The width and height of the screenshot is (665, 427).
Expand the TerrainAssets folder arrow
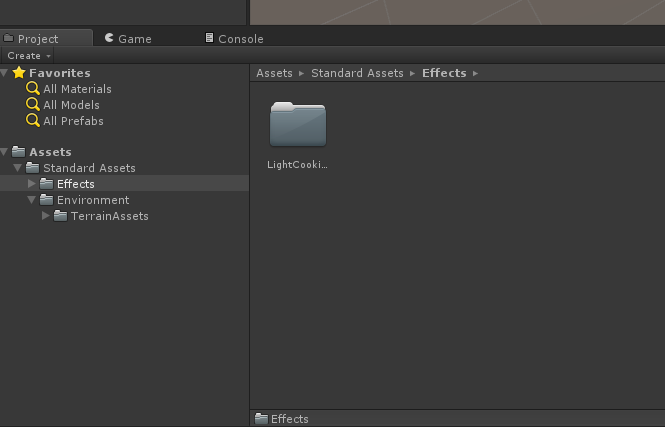45,216
